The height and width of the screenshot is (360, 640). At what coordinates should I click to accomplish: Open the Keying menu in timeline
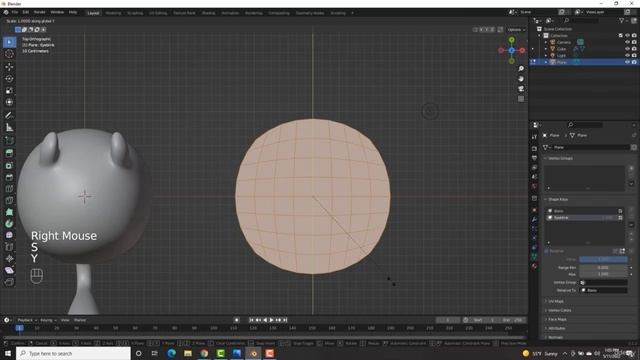[x=48, y=320]
